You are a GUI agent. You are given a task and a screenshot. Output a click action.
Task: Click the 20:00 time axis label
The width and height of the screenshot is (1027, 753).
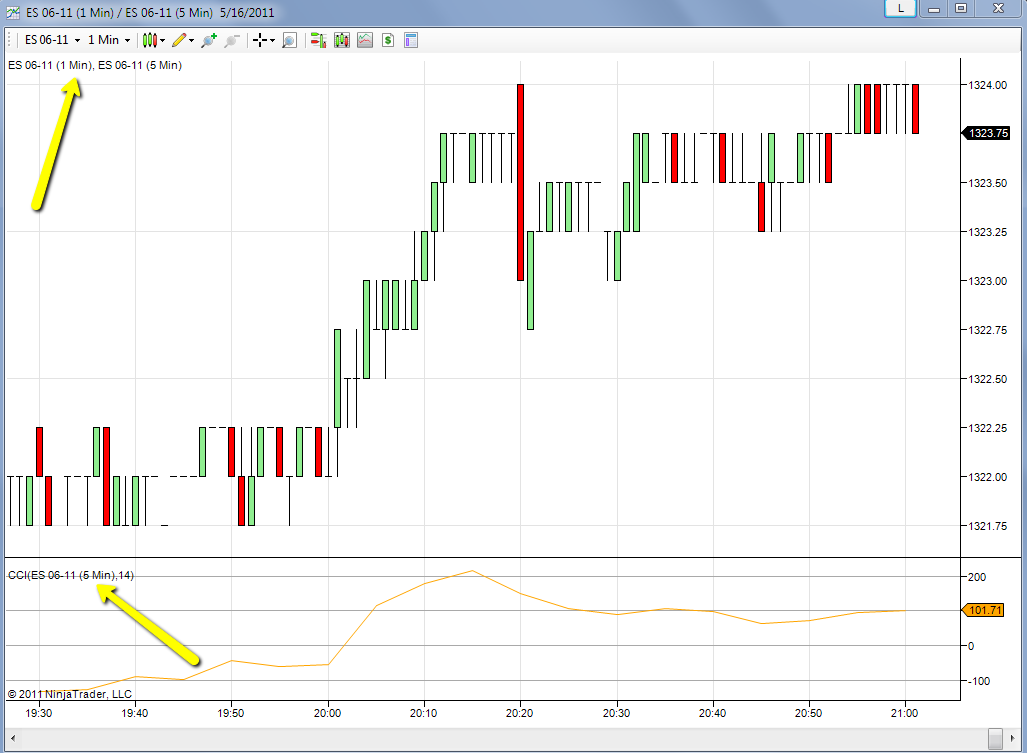[x=327, y=713]
